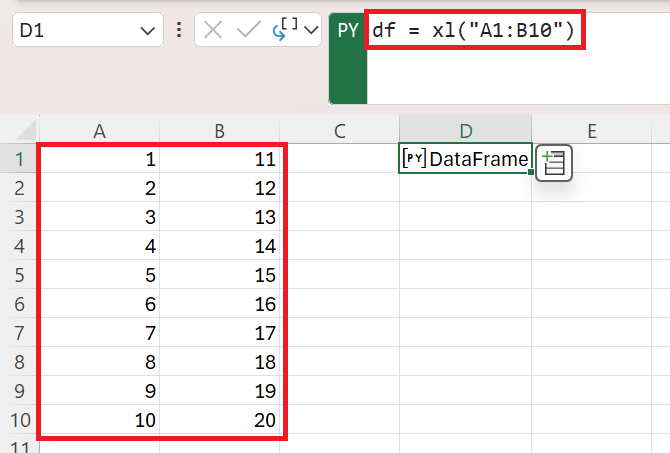Click the green PY badge in formula bar
Viewport: 670px width, 453px height.
pyautogui.click(x=347, y=30)
